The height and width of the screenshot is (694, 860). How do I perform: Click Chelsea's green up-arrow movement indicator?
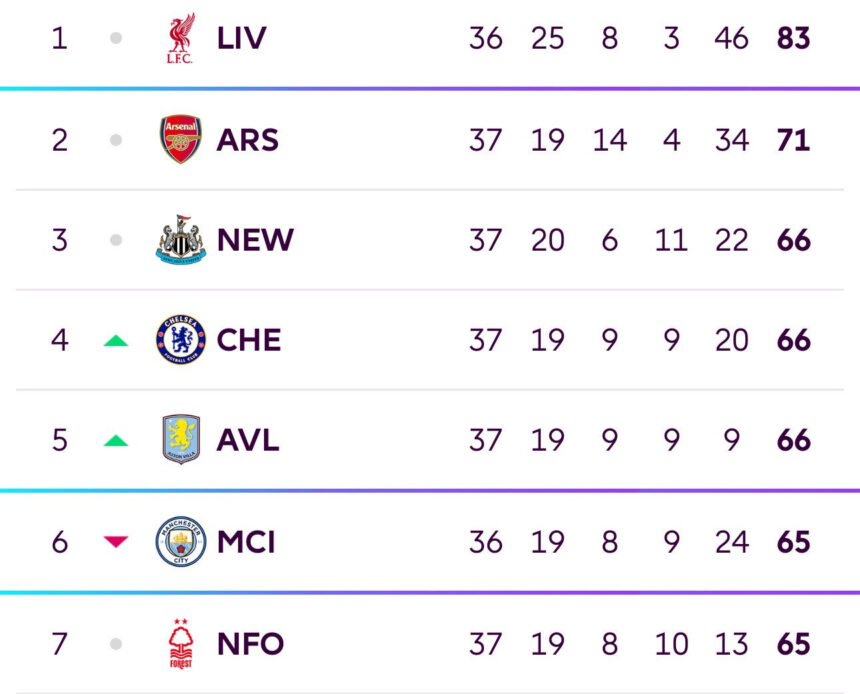(116, 341)
